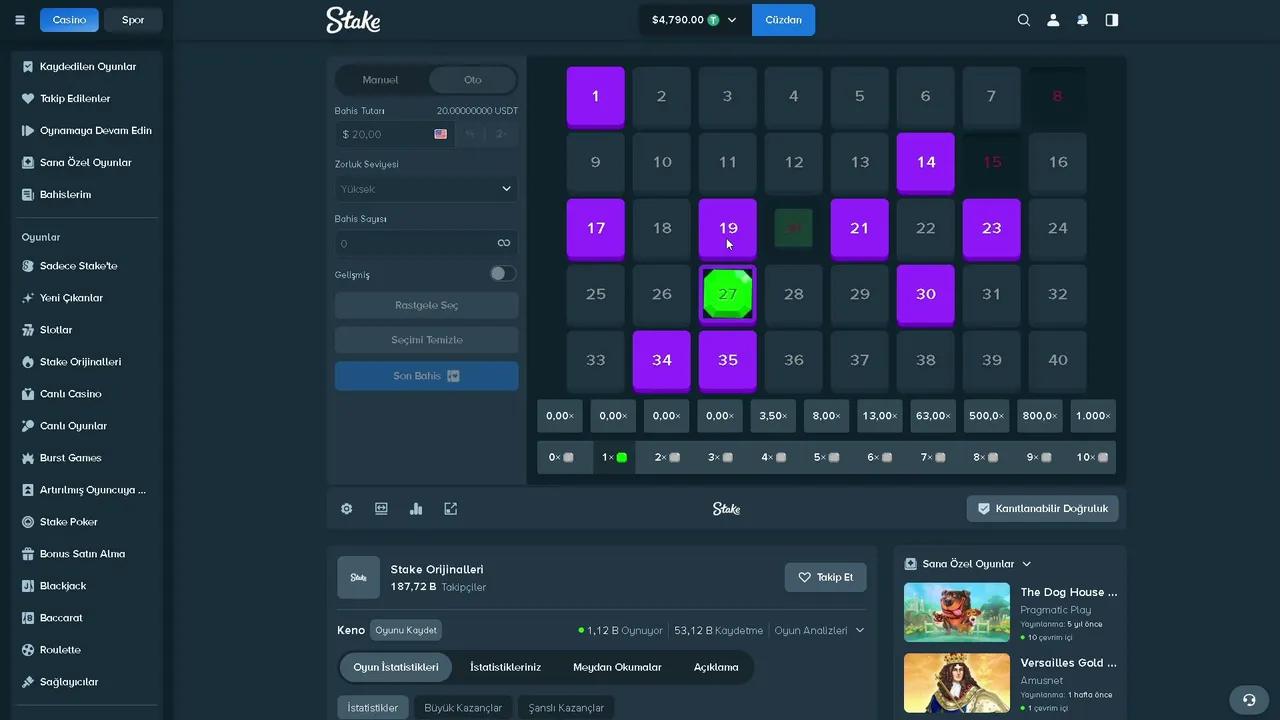Open the game in fullscreen icon

[x=451, y=509]
